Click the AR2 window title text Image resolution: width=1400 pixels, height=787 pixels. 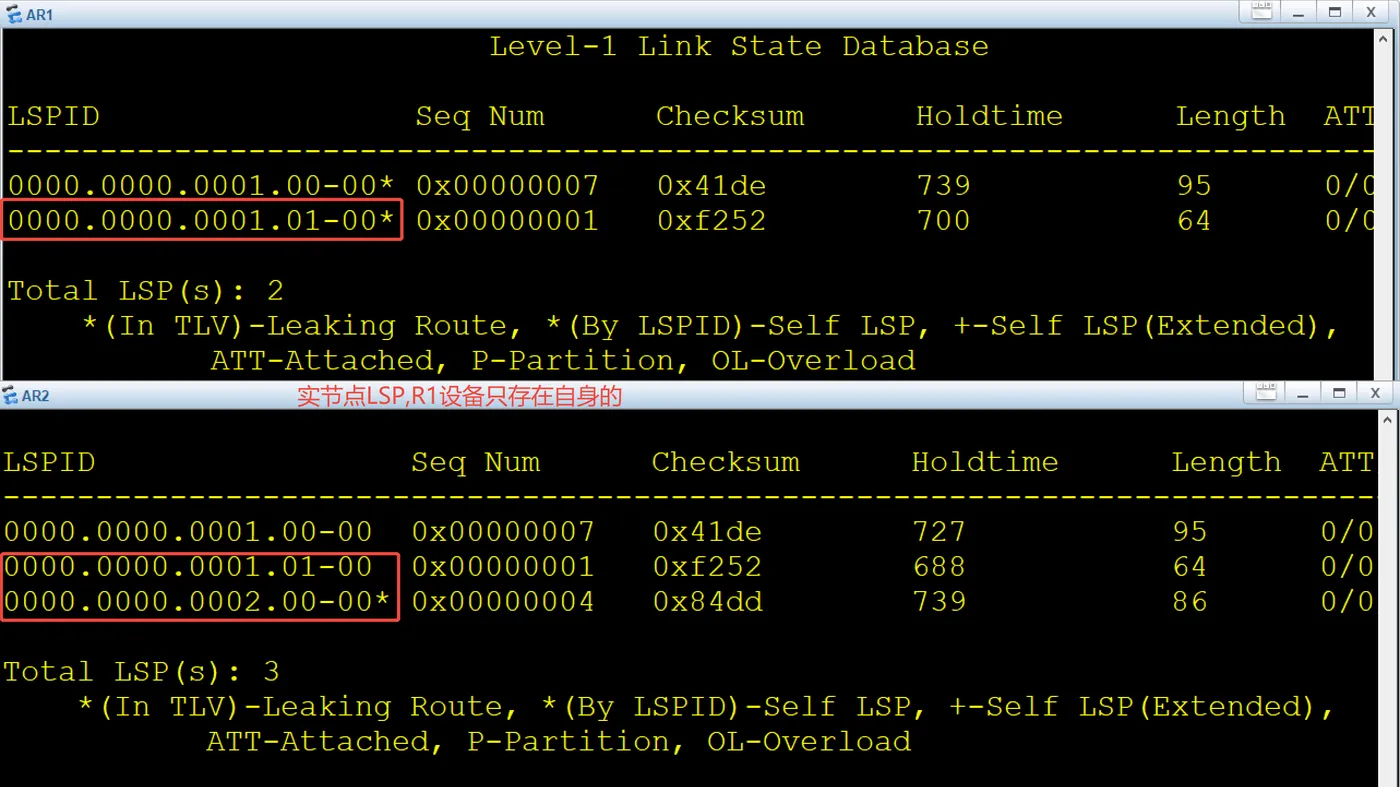coord(35,396)
